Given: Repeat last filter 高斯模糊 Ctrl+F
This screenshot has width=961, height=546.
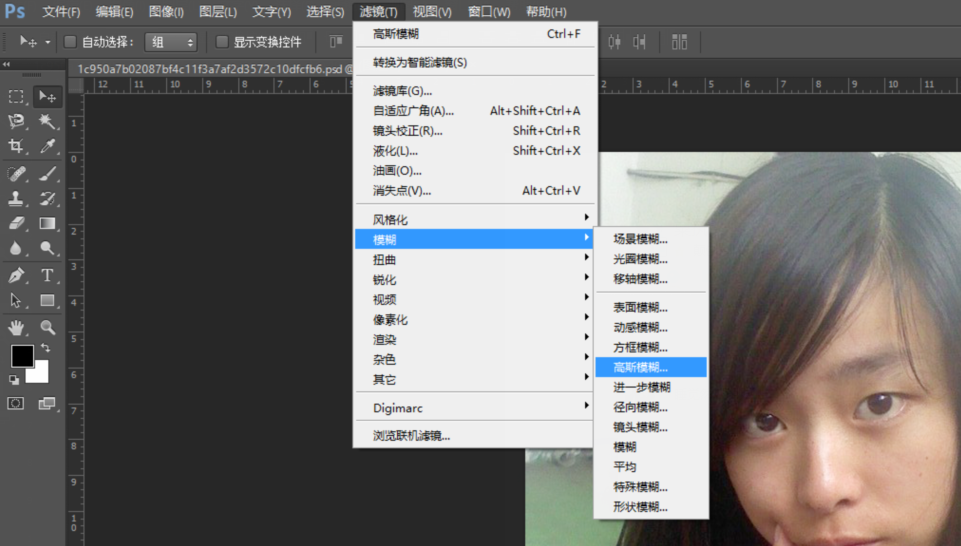Looking at the screenshot, I should pos(475,34).
